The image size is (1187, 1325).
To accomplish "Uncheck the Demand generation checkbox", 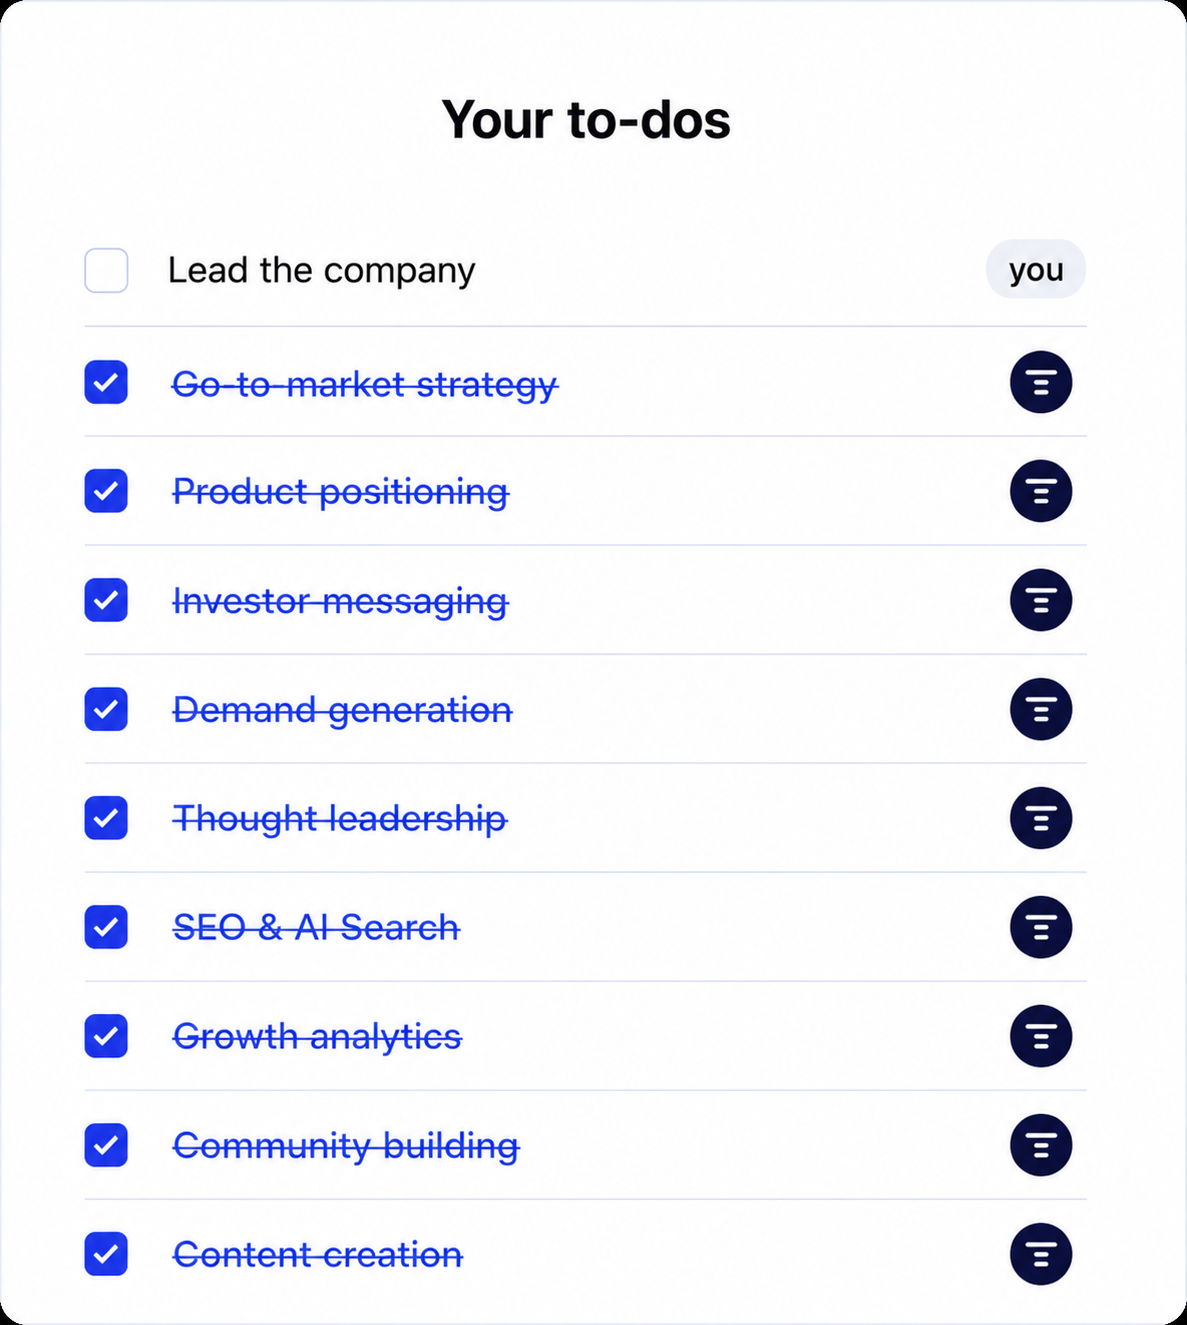I will point(106,709).
